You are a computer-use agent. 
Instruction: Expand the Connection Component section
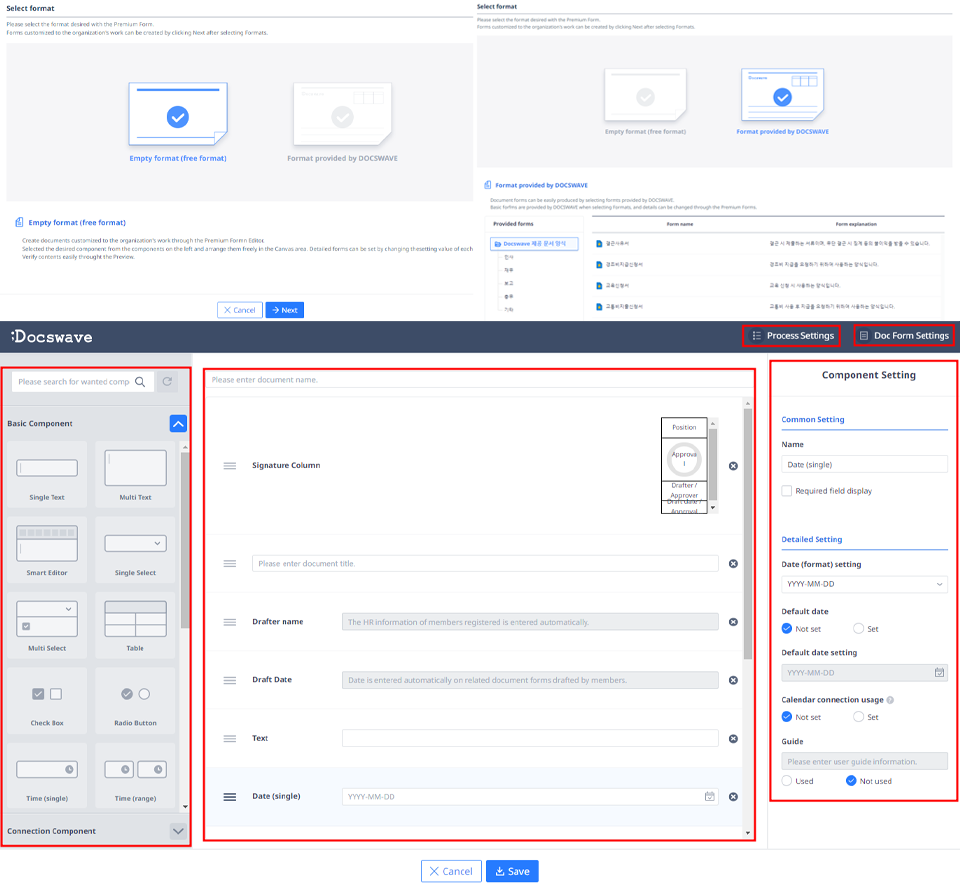click(x=178, y=832)
